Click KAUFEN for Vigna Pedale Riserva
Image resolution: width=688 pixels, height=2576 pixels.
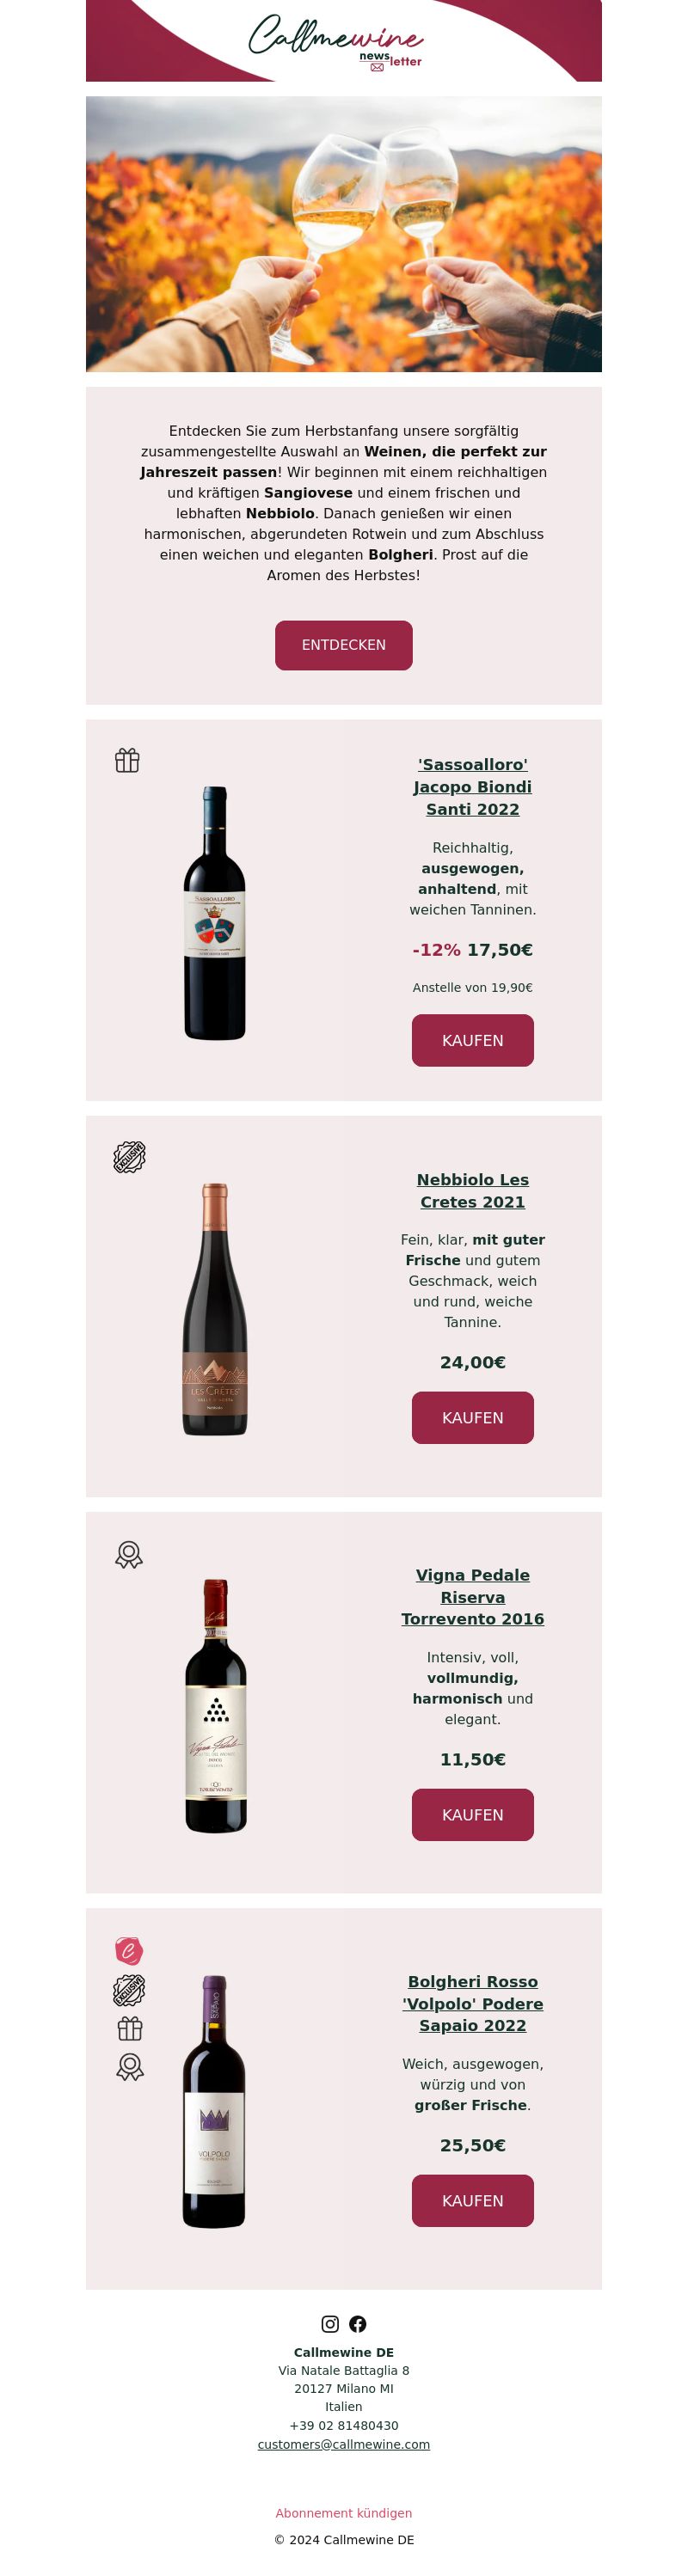click(x=473, y=1814)
